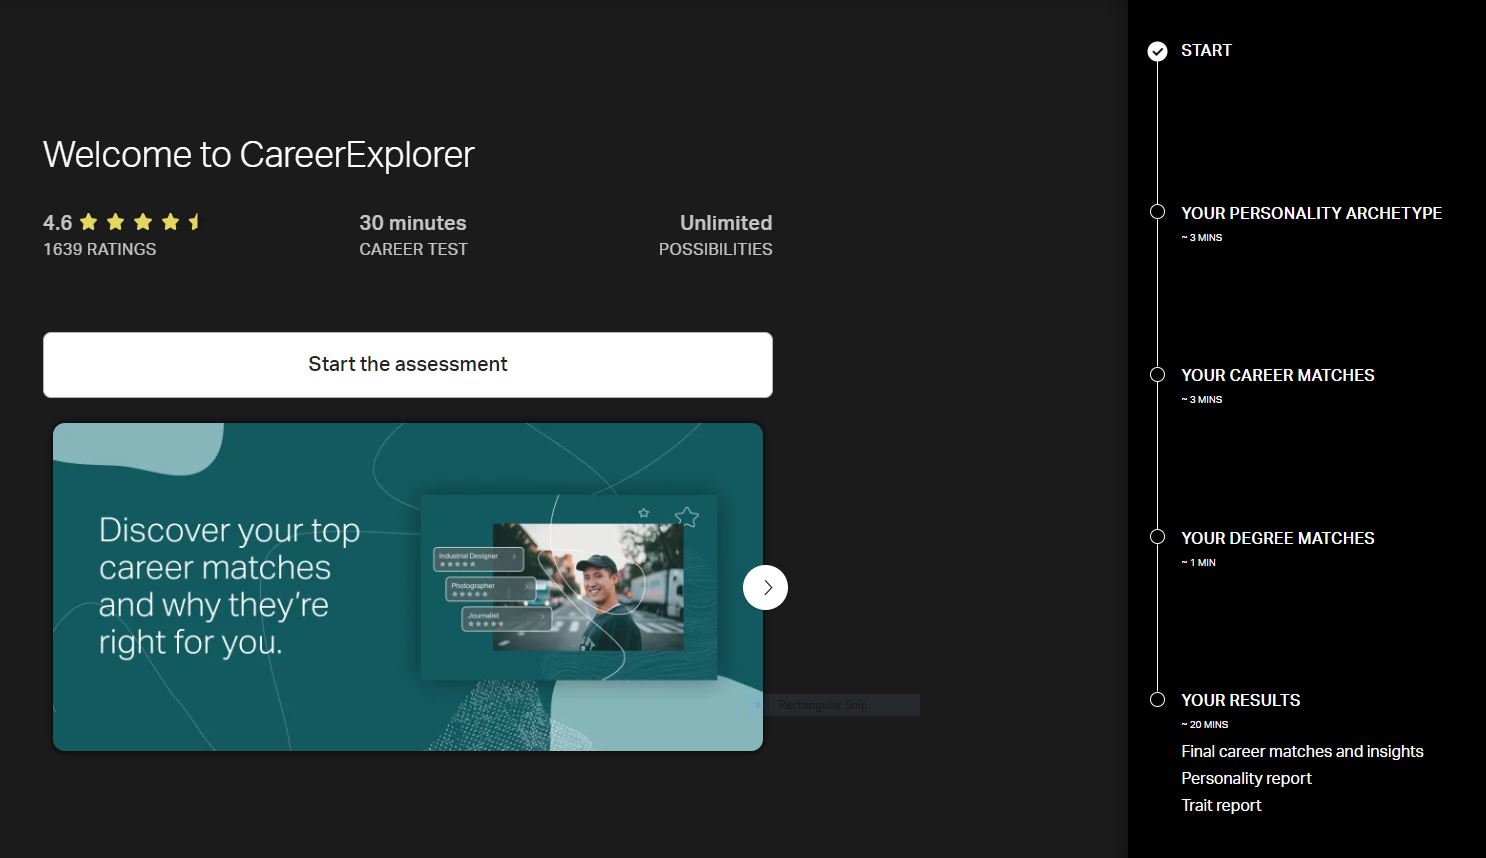This screenshot has height=858, width=1486.
Task: Open the YOUR DEGREE MATCHES label
Action: pos(1277,538)
